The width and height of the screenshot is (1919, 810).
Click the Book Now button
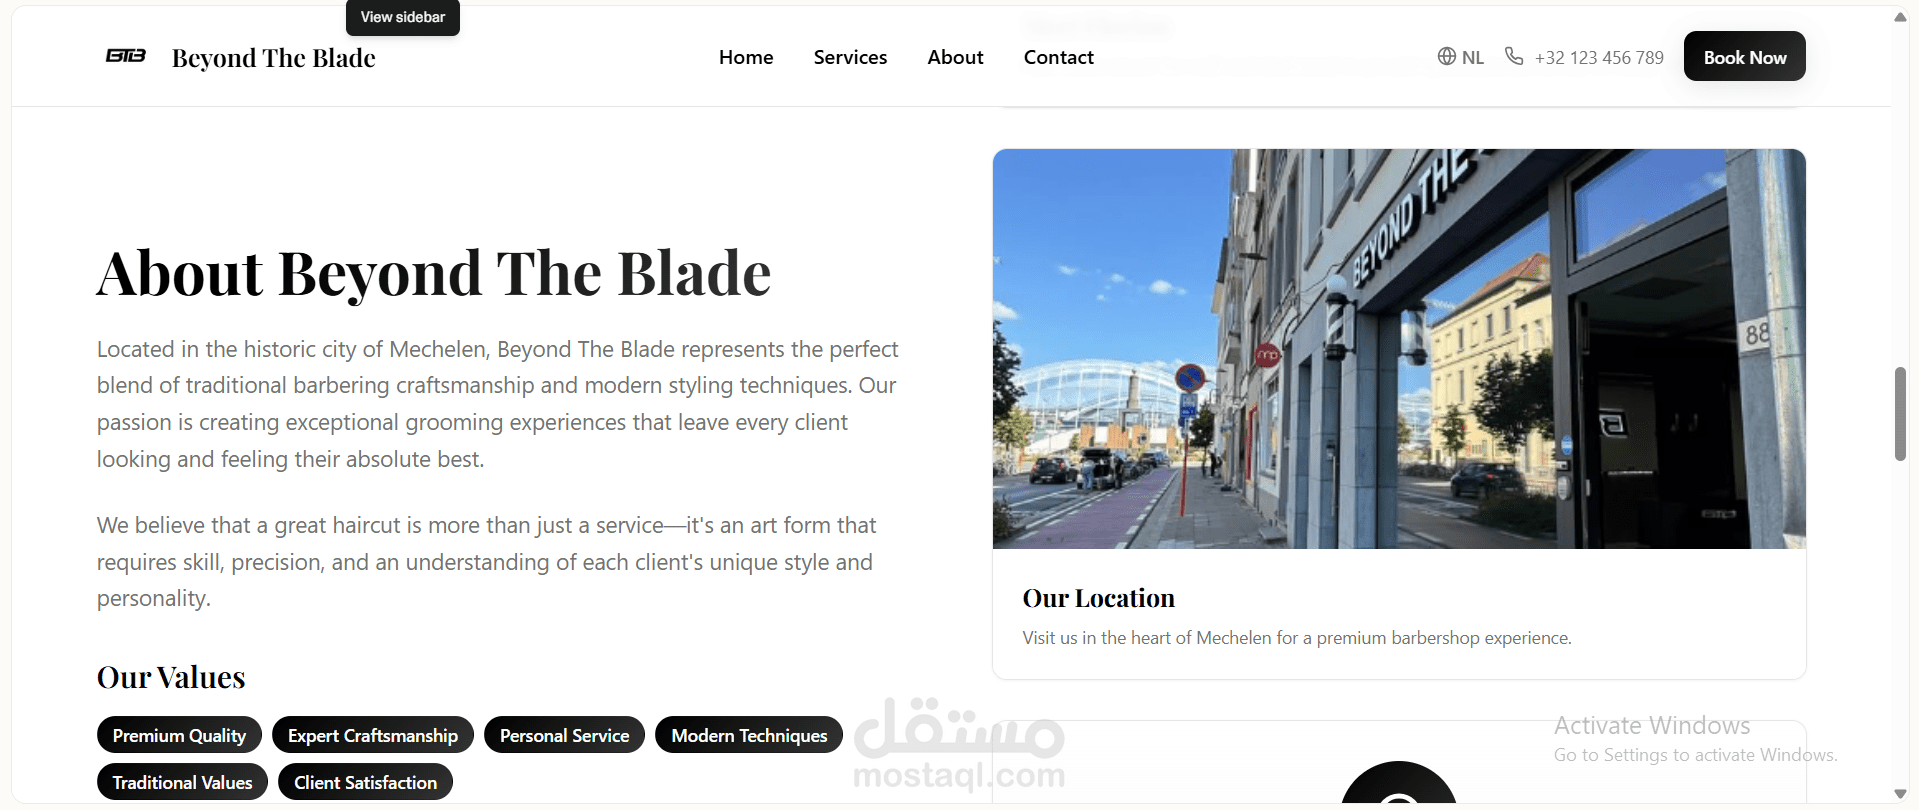click(x=1744, y=57)
